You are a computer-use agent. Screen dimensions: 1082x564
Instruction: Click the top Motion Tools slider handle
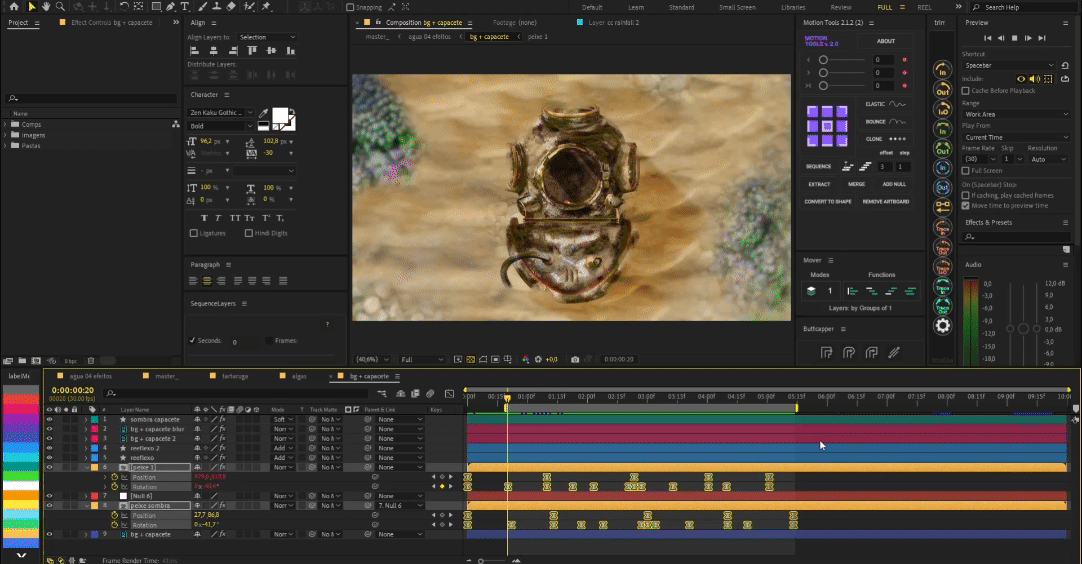tap(823, 59)
